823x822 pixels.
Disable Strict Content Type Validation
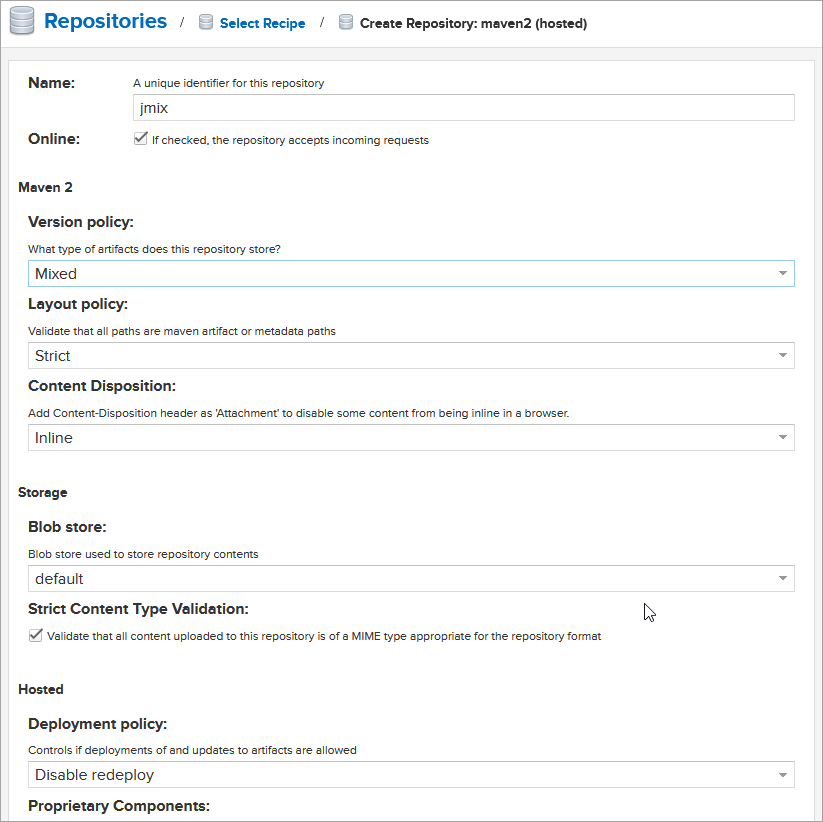pyautogui.click(x=35, y=634)
